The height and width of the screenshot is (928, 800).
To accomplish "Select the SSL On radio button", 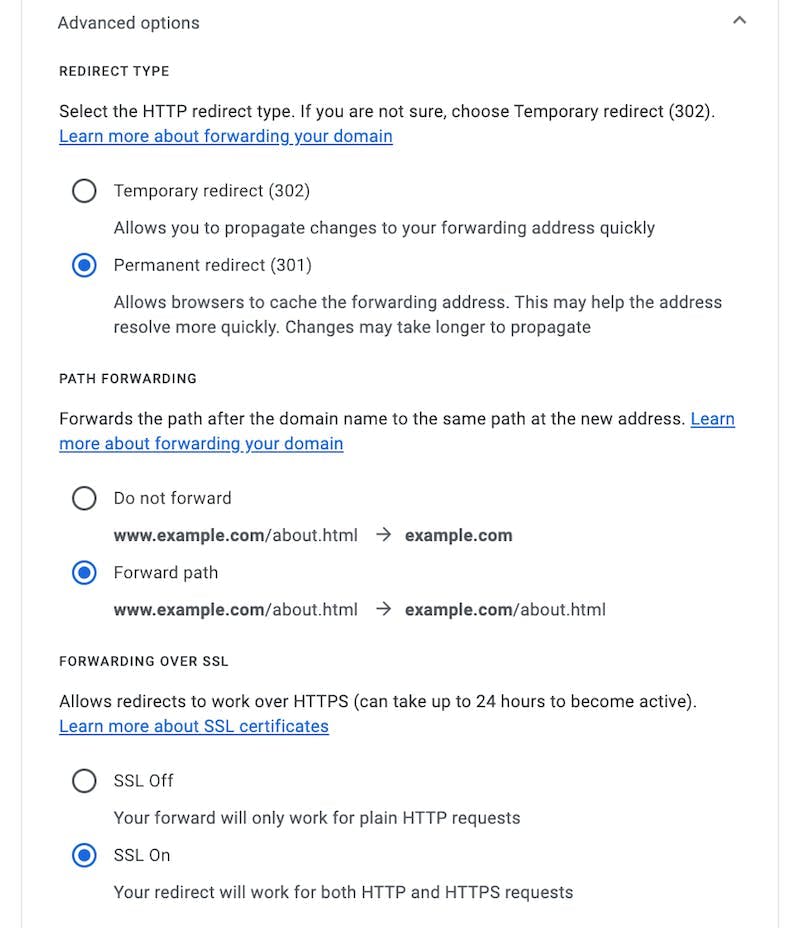I will (85, 855).
